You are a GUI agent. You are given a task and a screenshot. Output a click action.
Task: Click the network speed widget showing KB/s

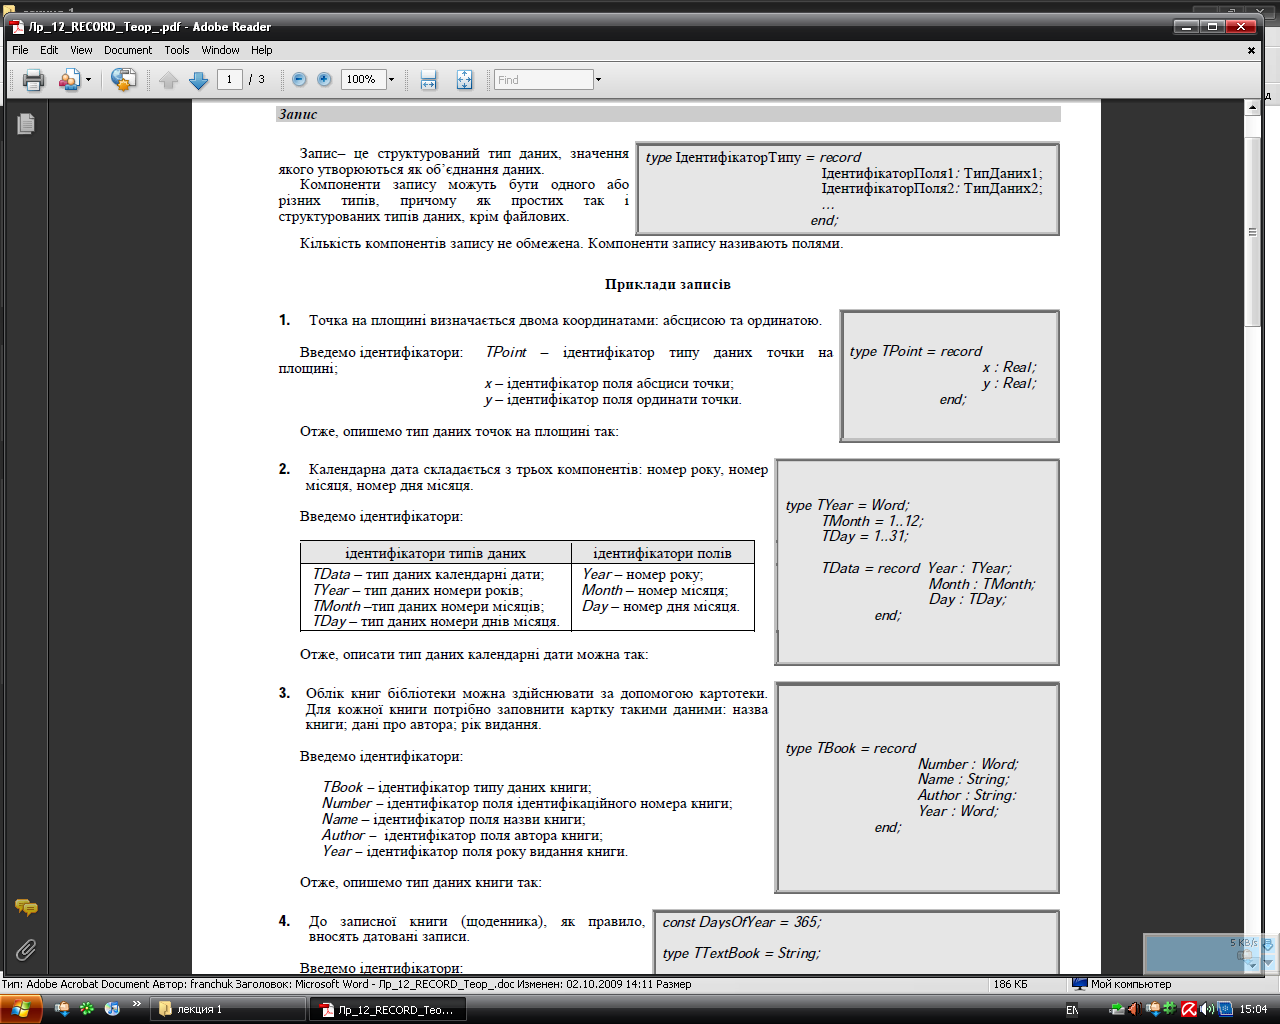pyautogui.click(x=1210, y=953)
